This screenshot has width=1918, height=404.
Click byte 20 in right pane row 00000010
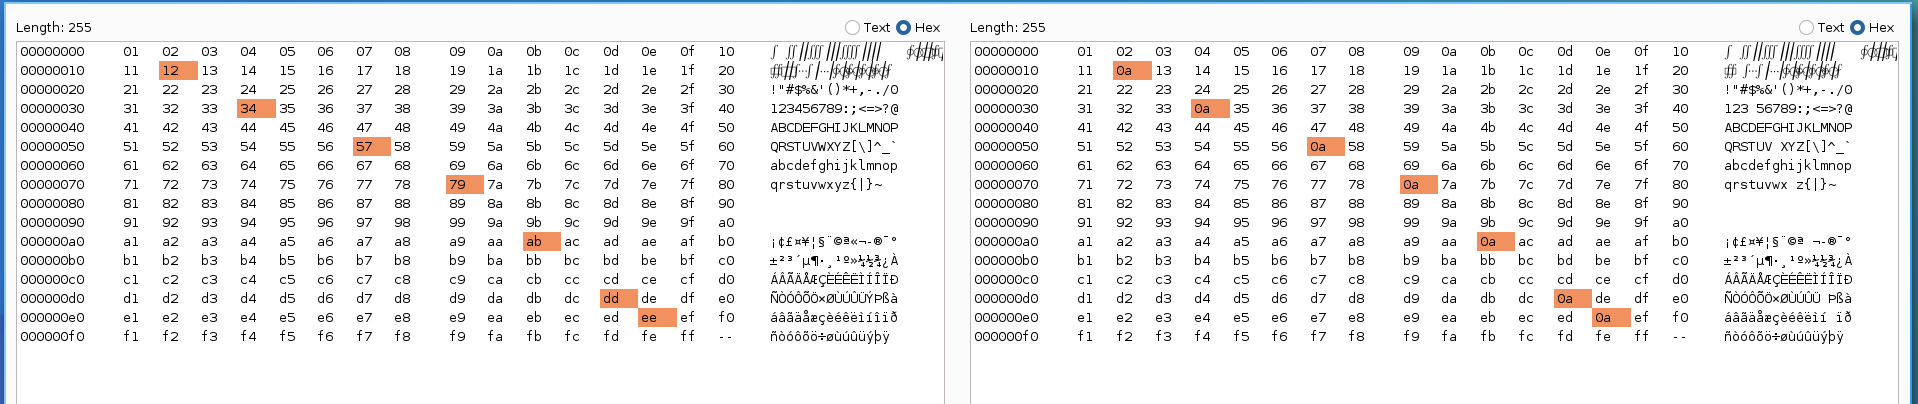click(x=1680, y=71)
